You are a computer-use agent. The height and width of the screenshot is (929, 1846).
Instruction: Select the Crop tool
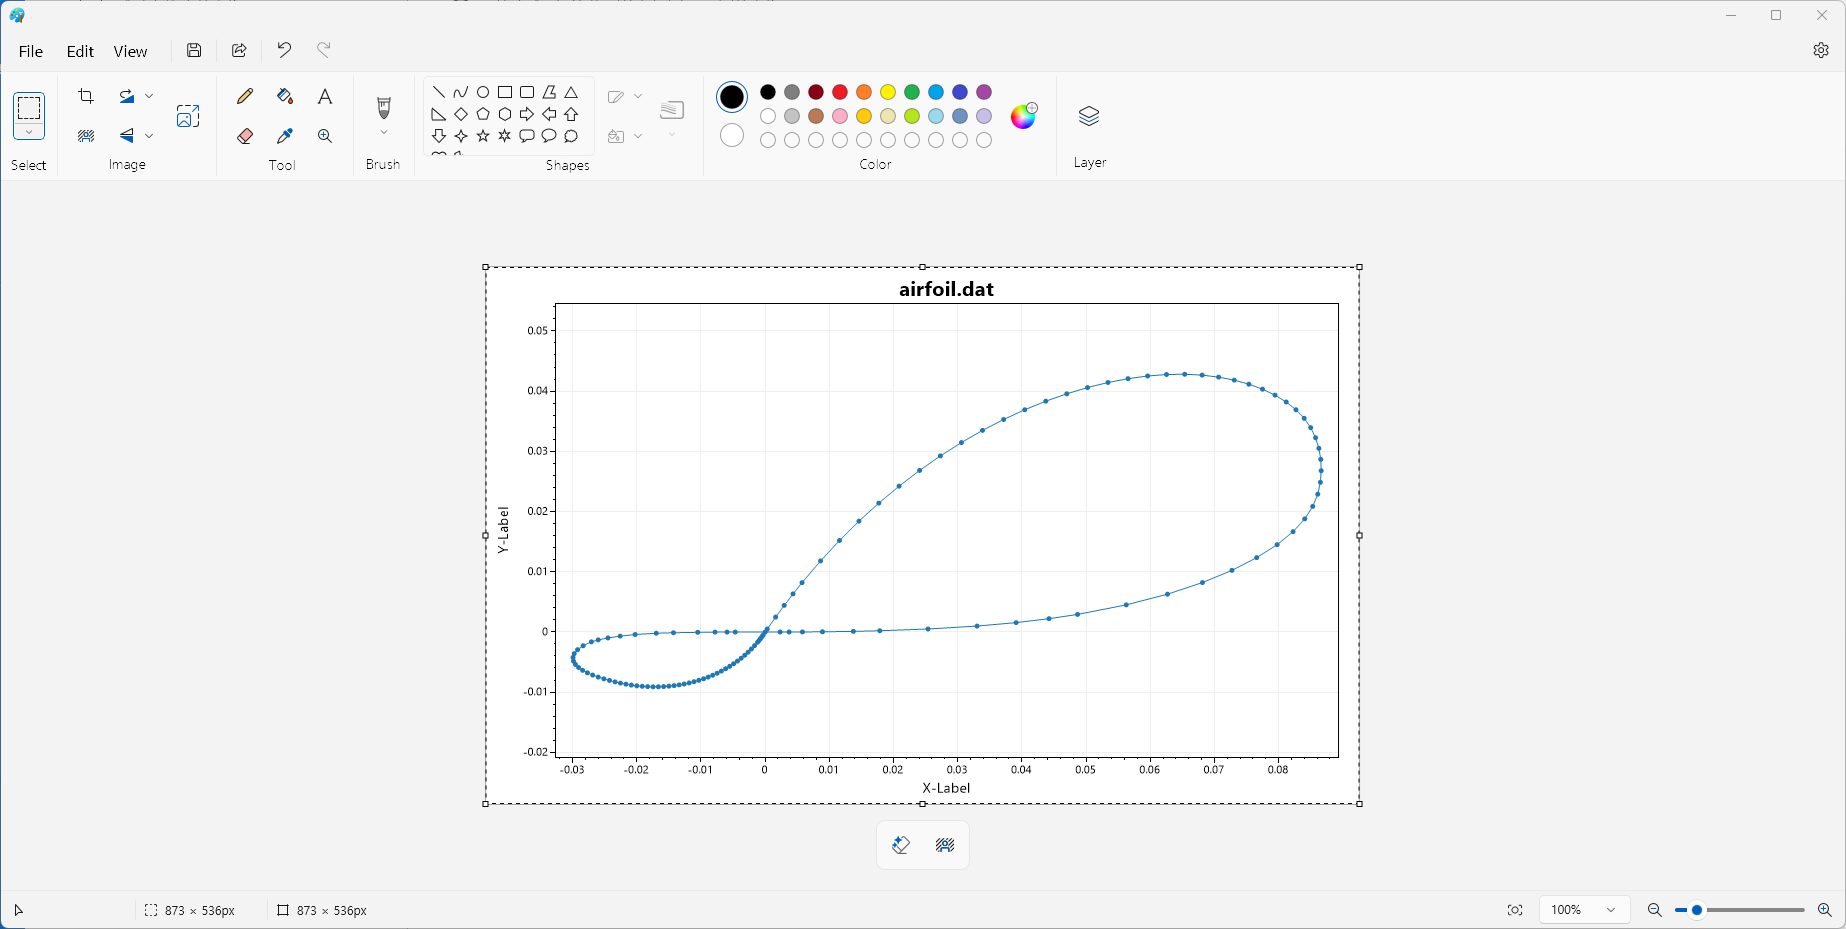[86, 96]
